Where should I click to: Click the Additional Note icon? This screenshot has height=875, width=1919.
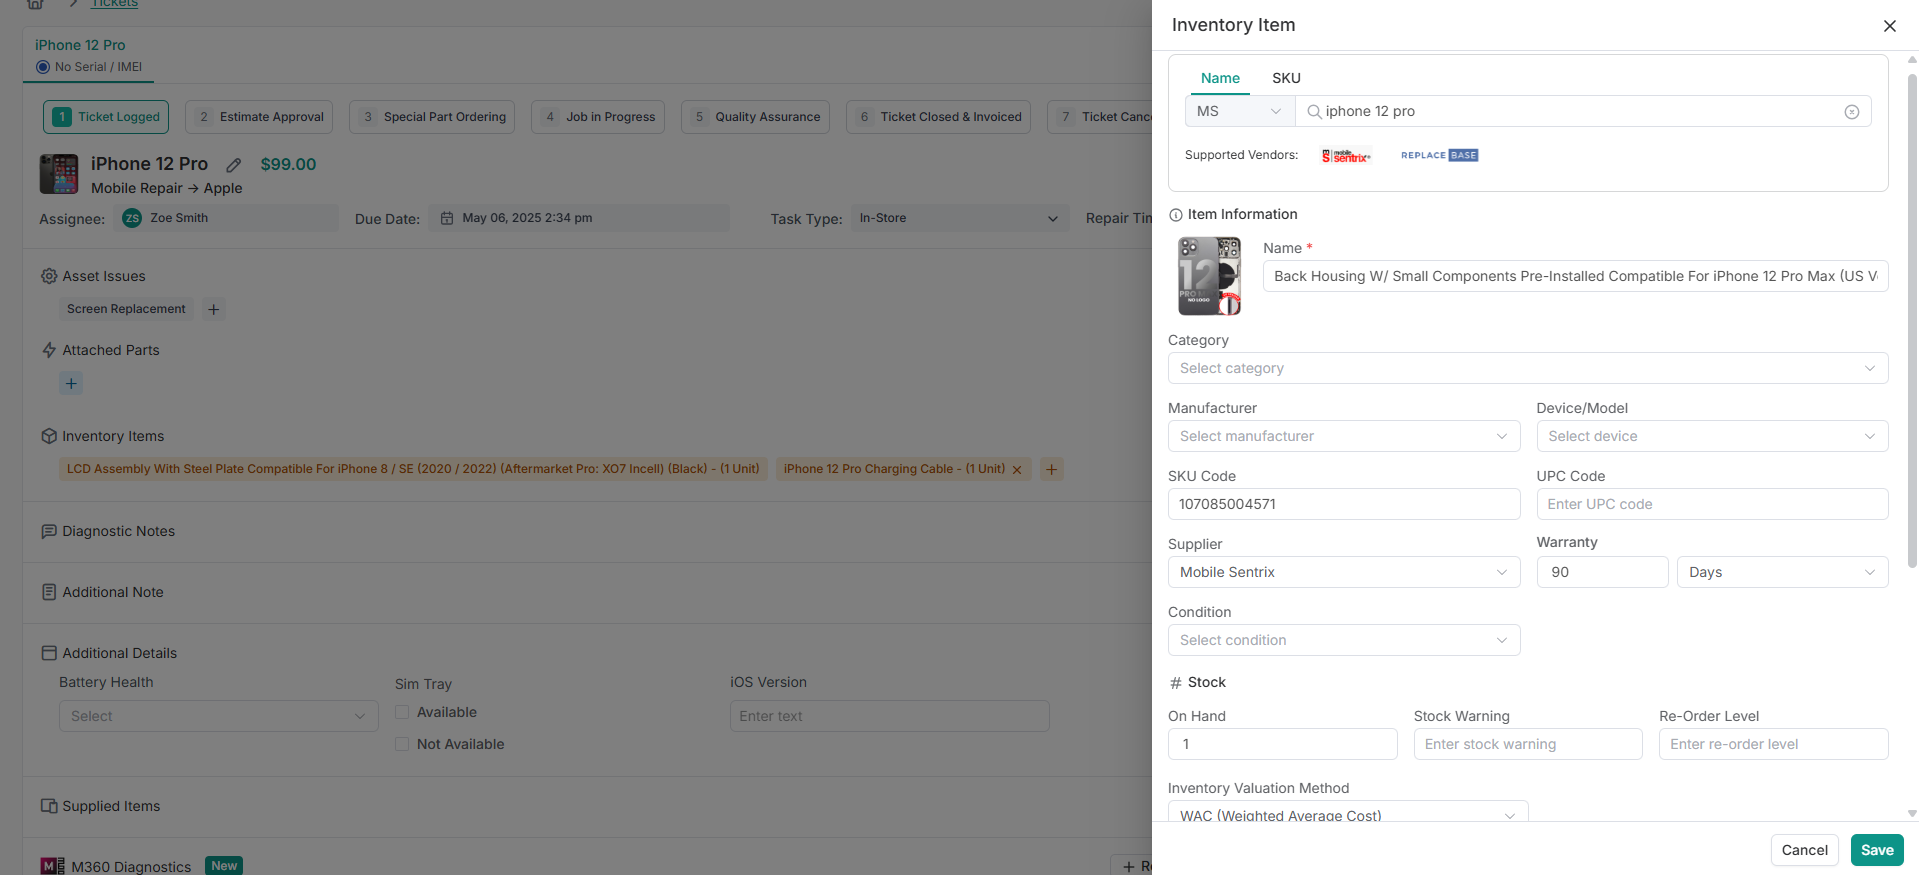point(49,592)
